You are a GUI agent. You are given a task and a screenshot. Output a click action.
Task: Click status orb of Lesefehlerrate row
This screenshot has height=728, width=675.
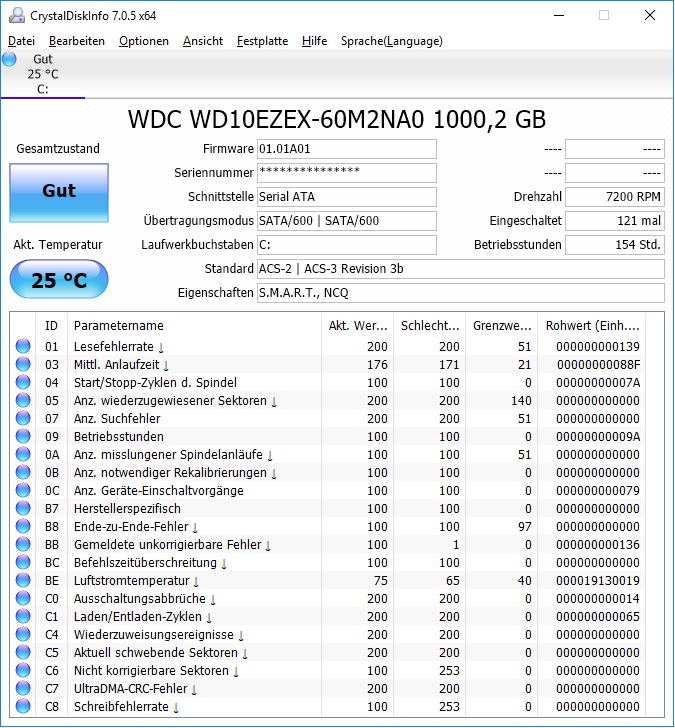tap(23, 346)
